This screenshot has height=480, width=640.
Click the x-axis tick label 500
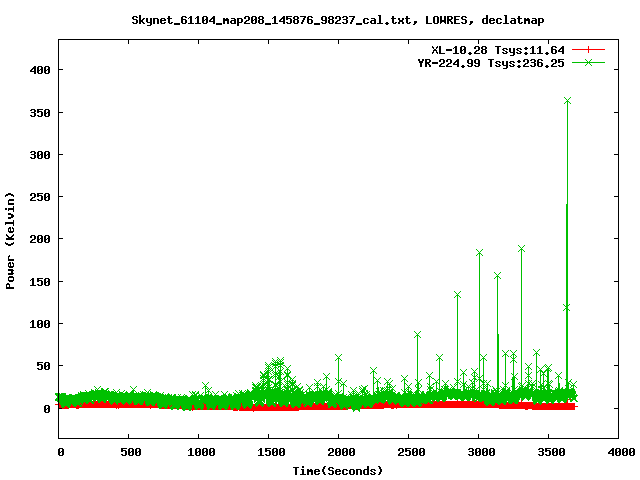tap(129, 452)
